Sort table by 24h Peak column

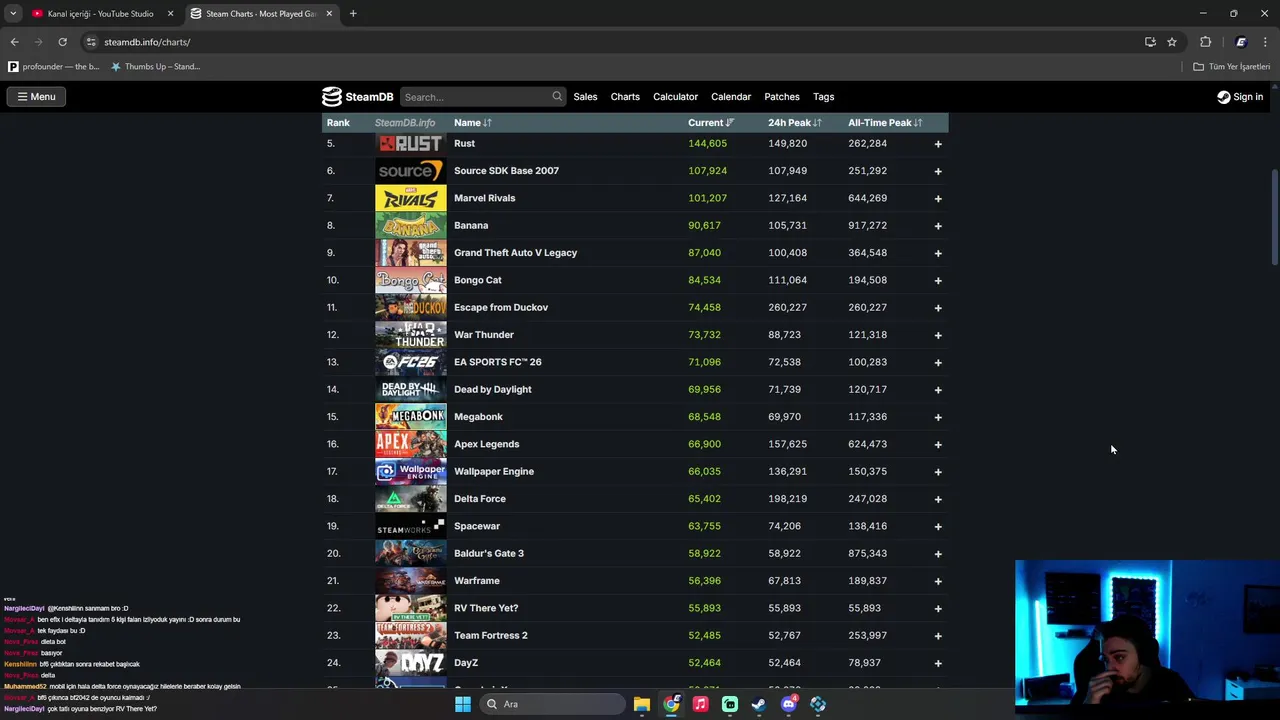[794, 123]
